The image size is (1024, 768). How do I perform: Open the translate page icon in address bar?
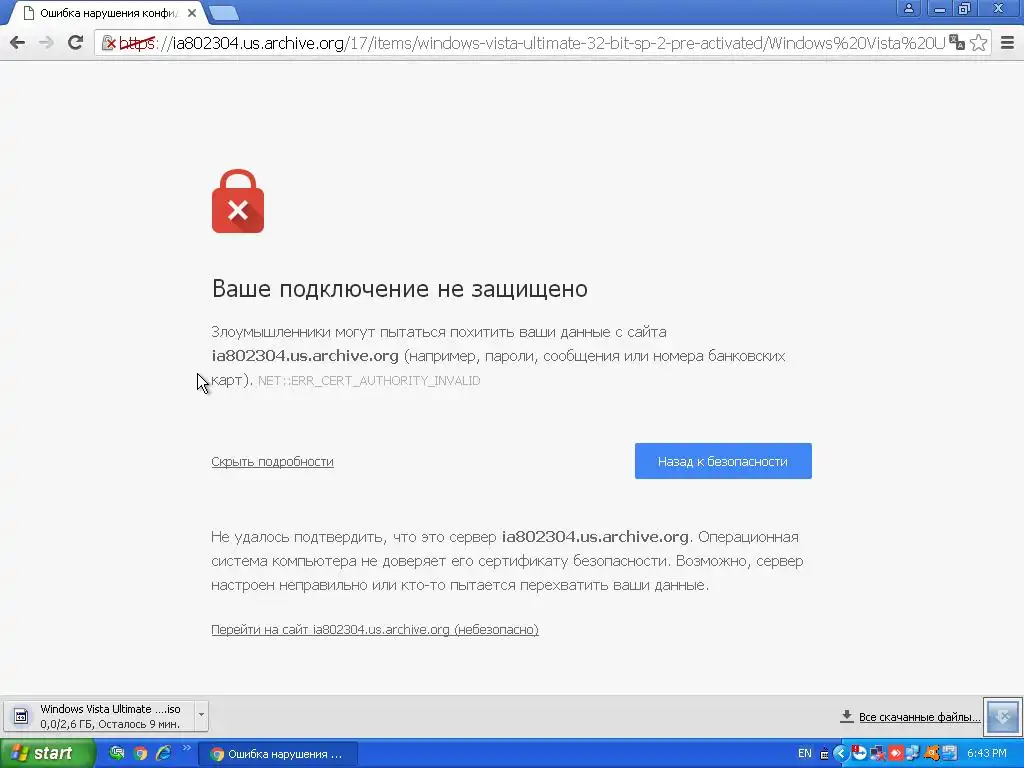[957, 43]
